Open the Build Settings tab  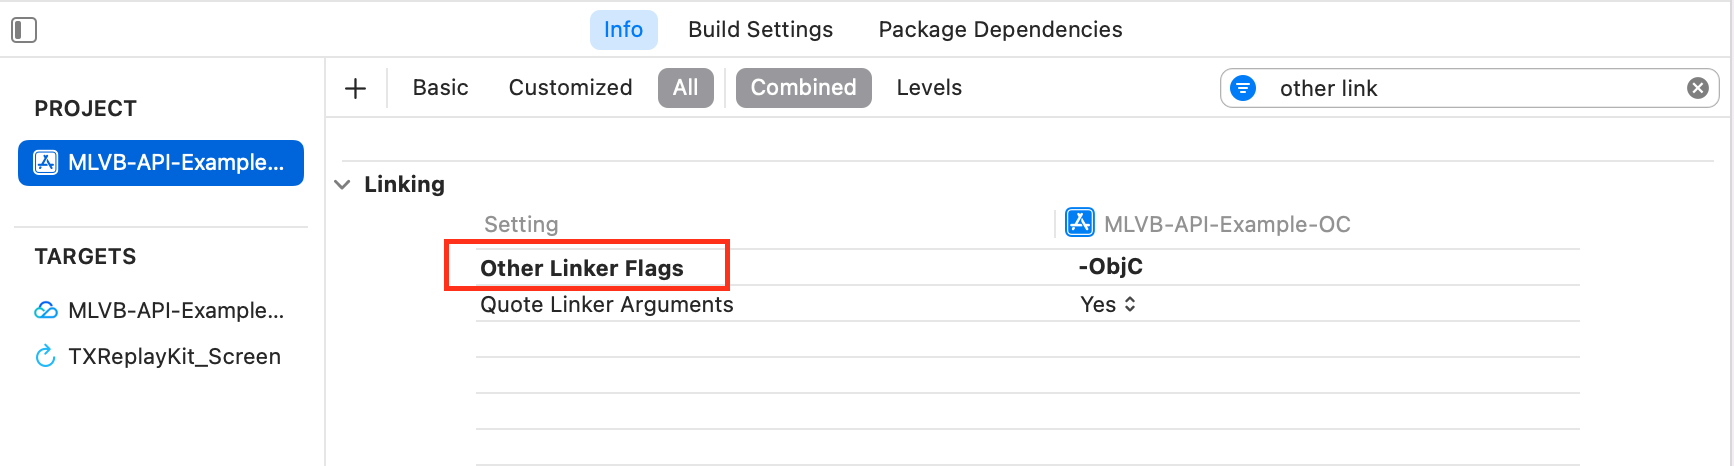[x=760, y=30]
